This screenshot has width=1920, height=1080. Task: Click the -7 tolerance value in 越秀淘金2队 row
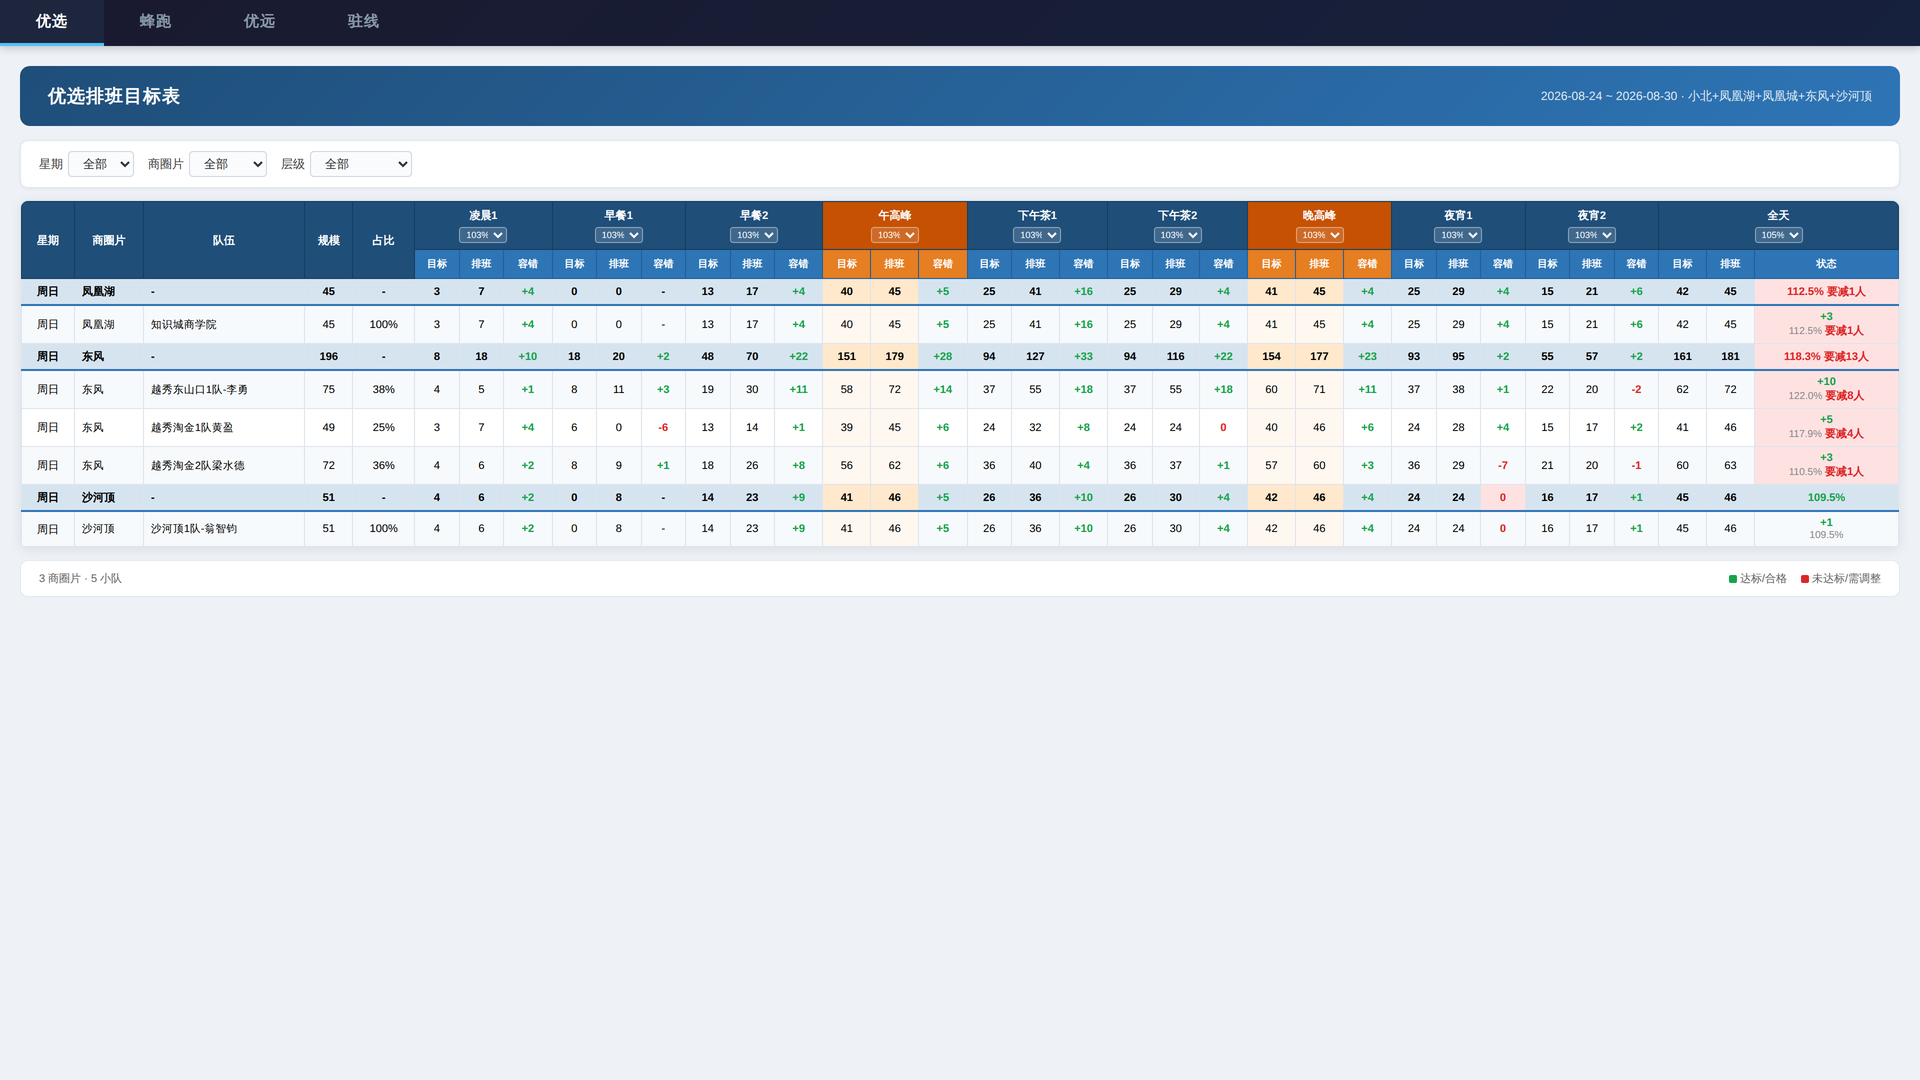[1503, 466]
